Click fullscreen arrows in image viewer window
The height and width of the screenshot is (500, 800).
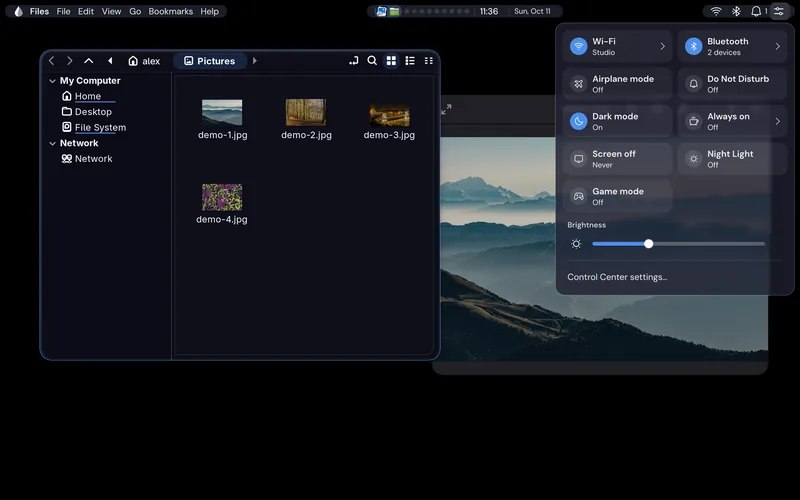446,109
